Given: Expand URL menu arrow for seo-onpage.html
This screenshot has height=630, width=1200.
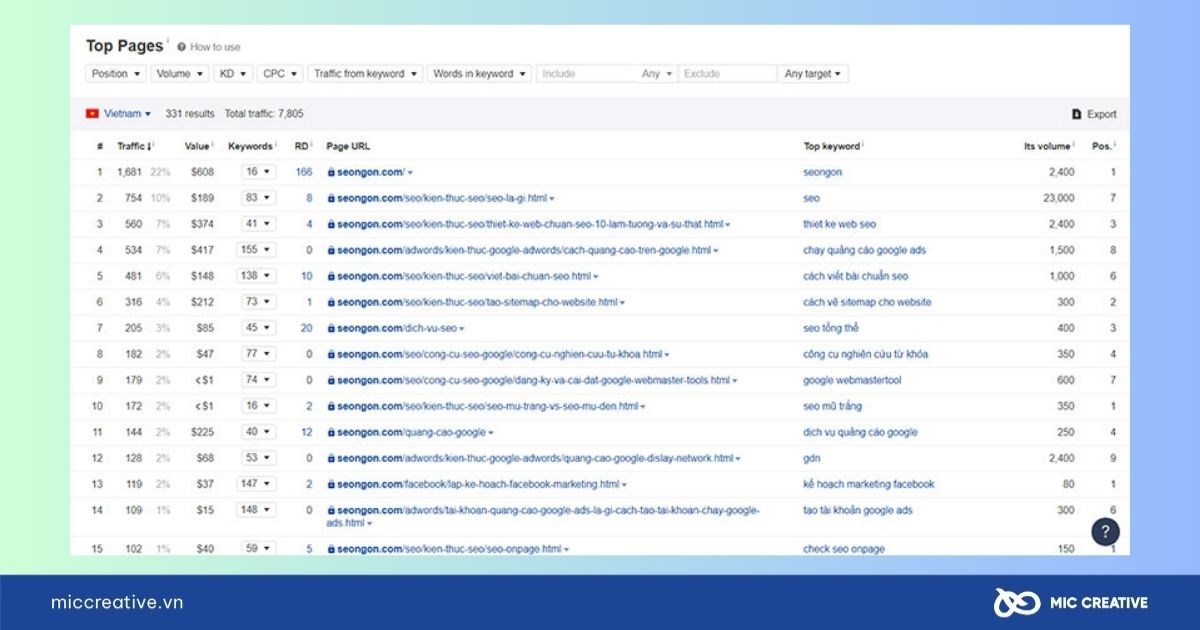Looking at the screenshot, I should pos(566,549).
